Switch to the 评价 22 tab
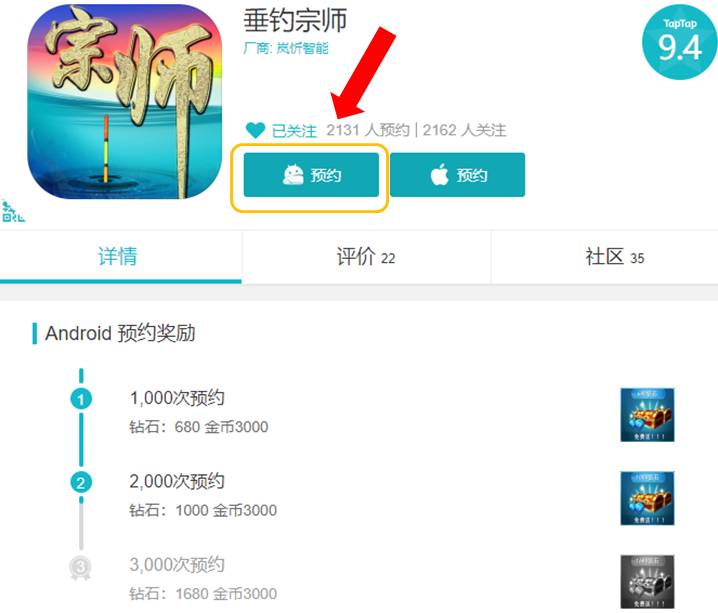This screenshot has width=718, height=613. [x=366, y=256]
